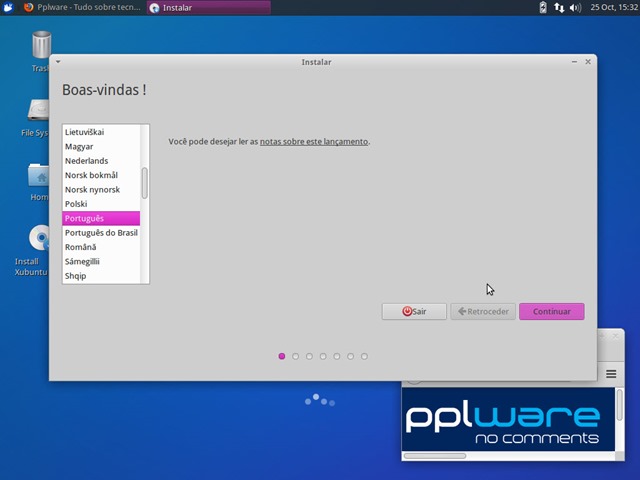
Task: Click the first filled progress step dot
Action: click(x=282, y=356)
